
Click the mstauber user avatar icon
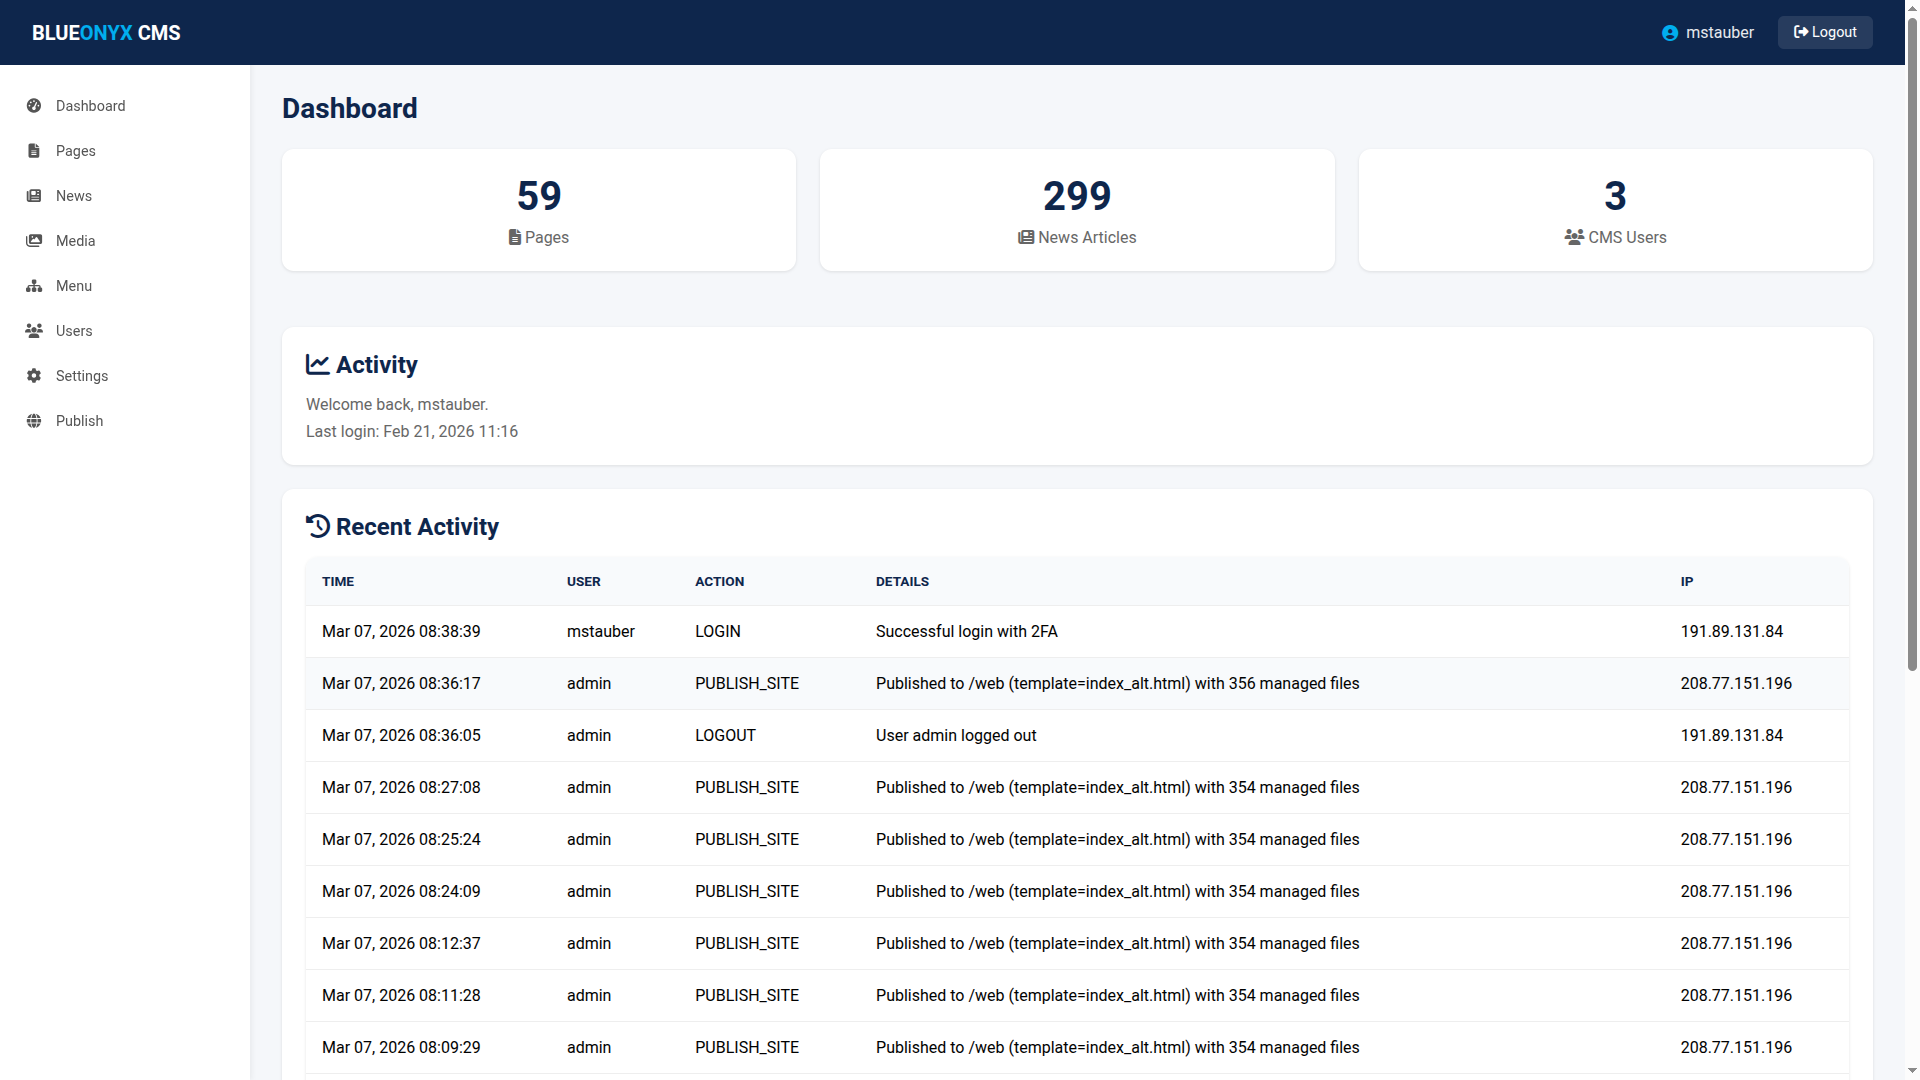pos(1669,33)
